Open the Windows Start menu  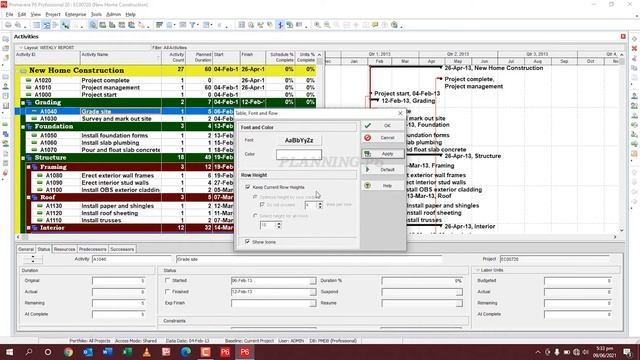coord(9,352)
